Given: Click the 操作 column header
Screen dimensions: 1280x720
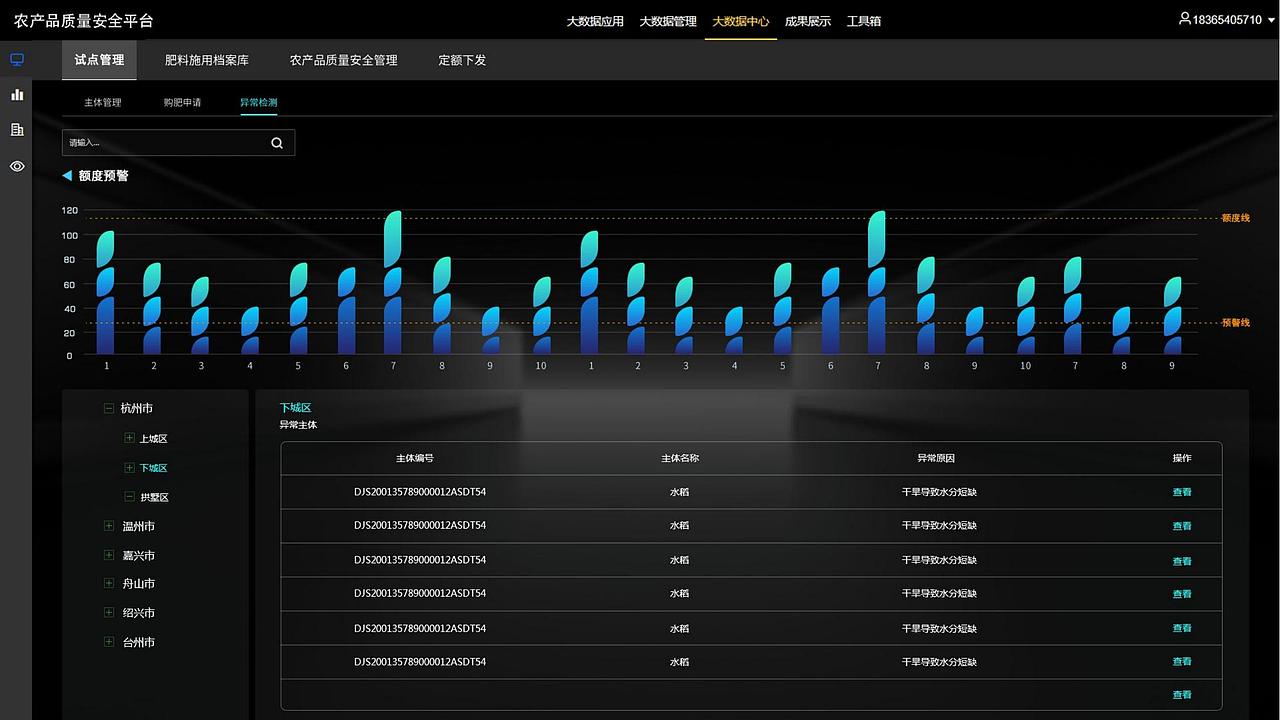Looking at the screenshot, I should point(1182,458).
